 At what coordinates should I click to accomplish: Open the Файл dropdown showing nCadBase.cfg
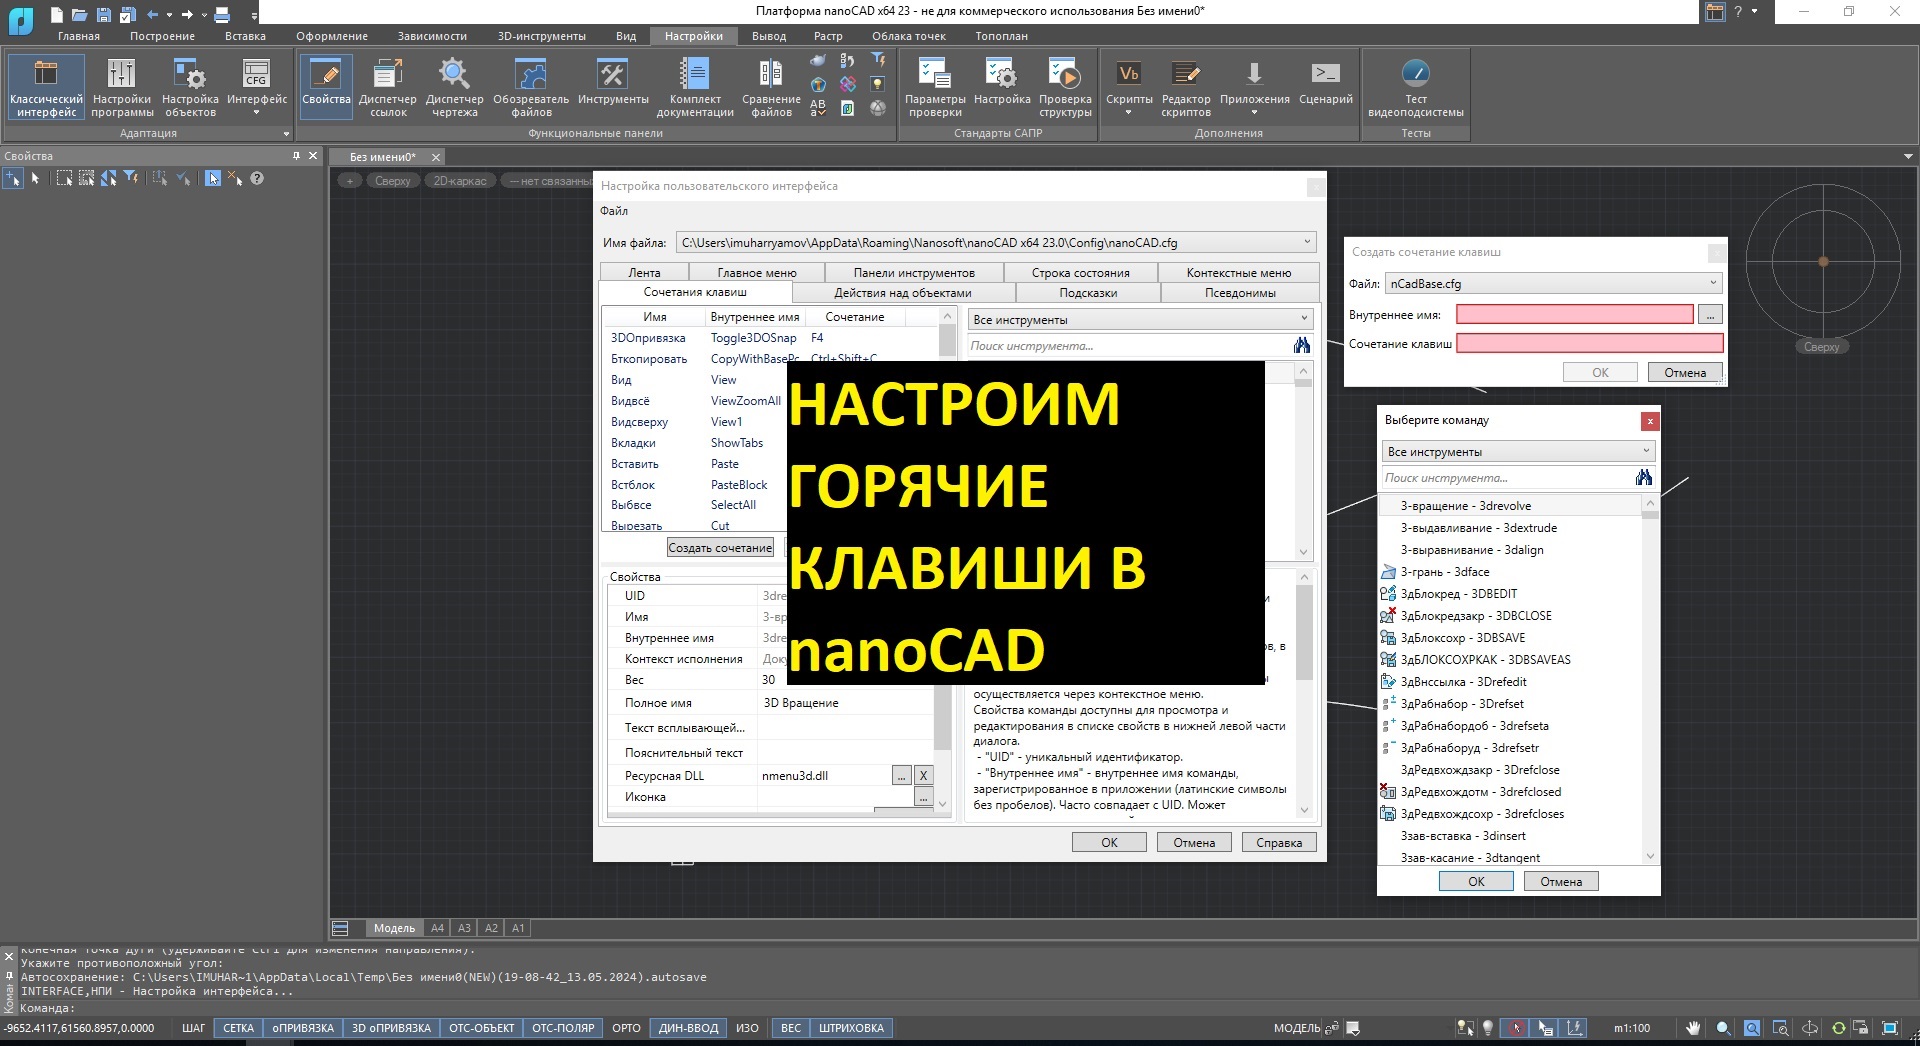tap(1552, 283)
